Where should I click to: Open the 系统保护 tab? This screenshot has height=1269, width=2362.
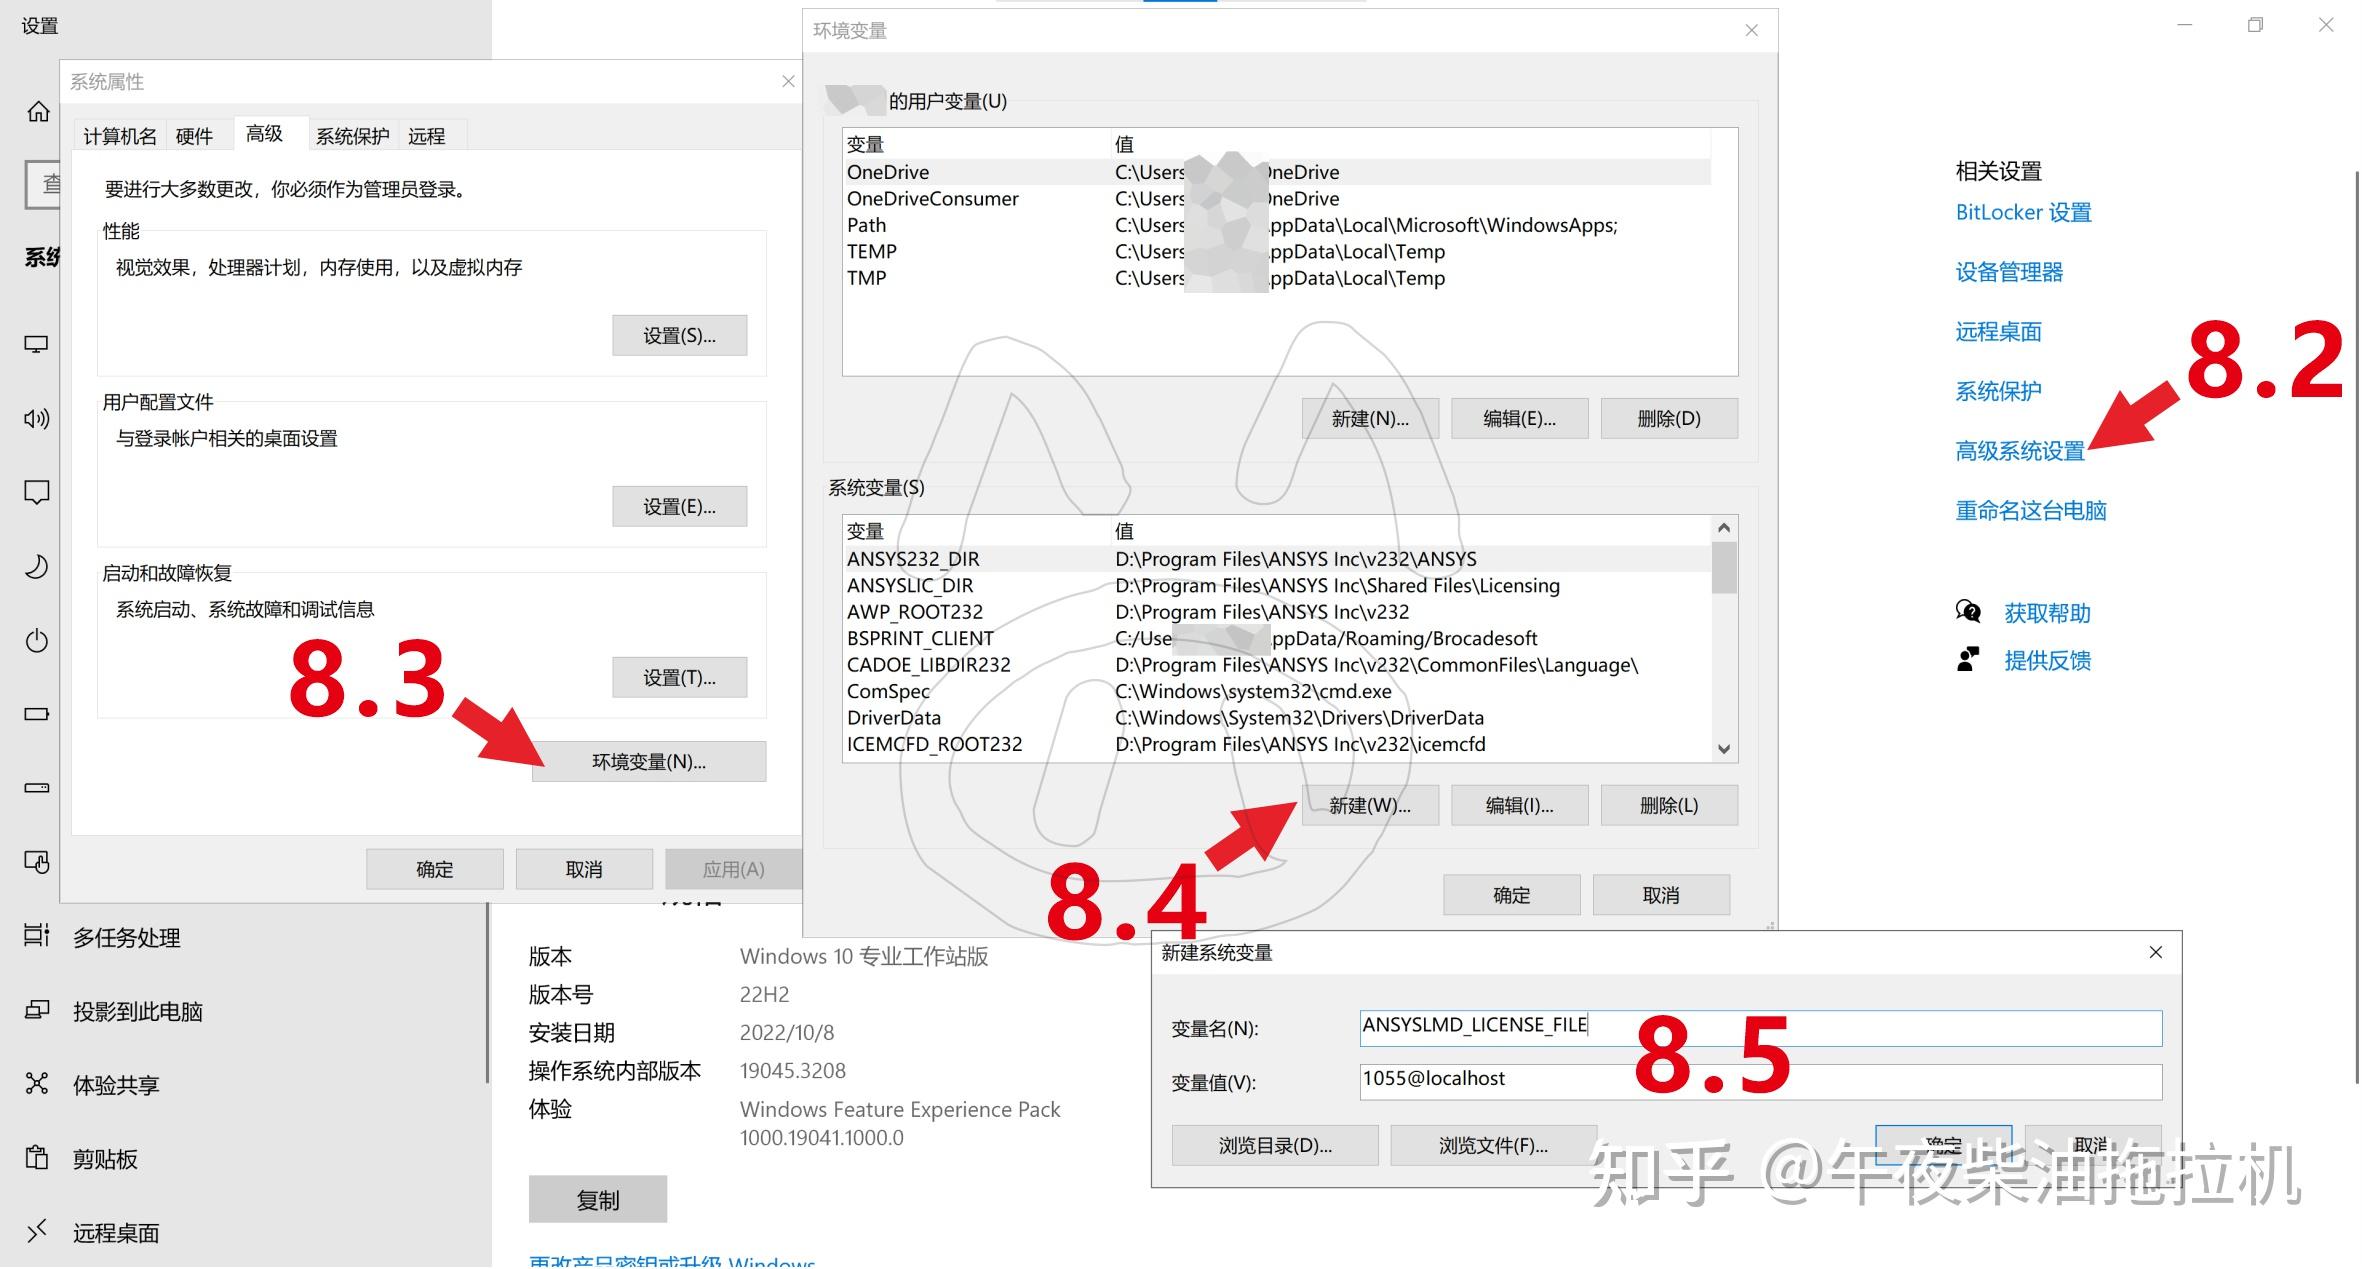pos(352,136)
